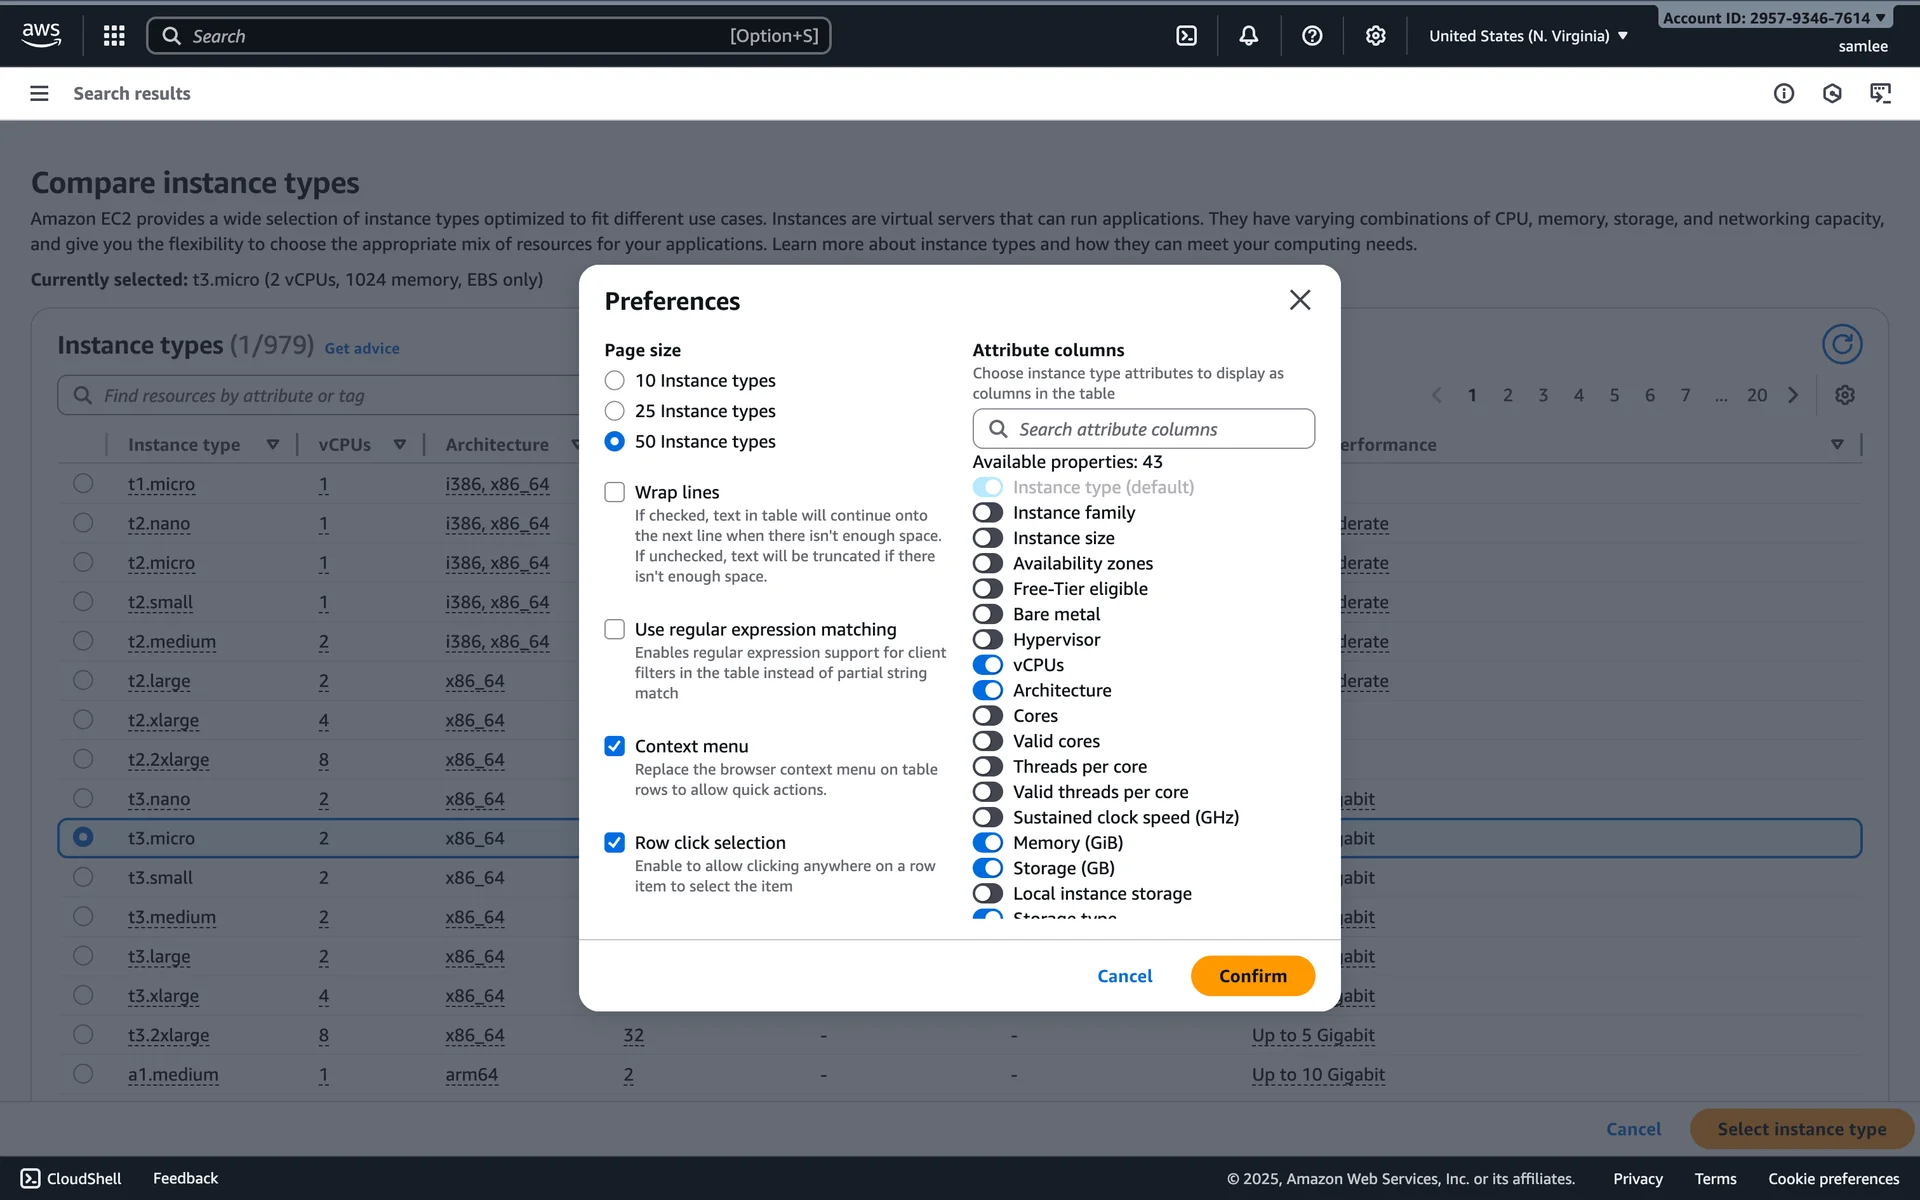Toggle on the Instance family column
The width and height of the screenshot is (1920, 1200).
point(988,513)
